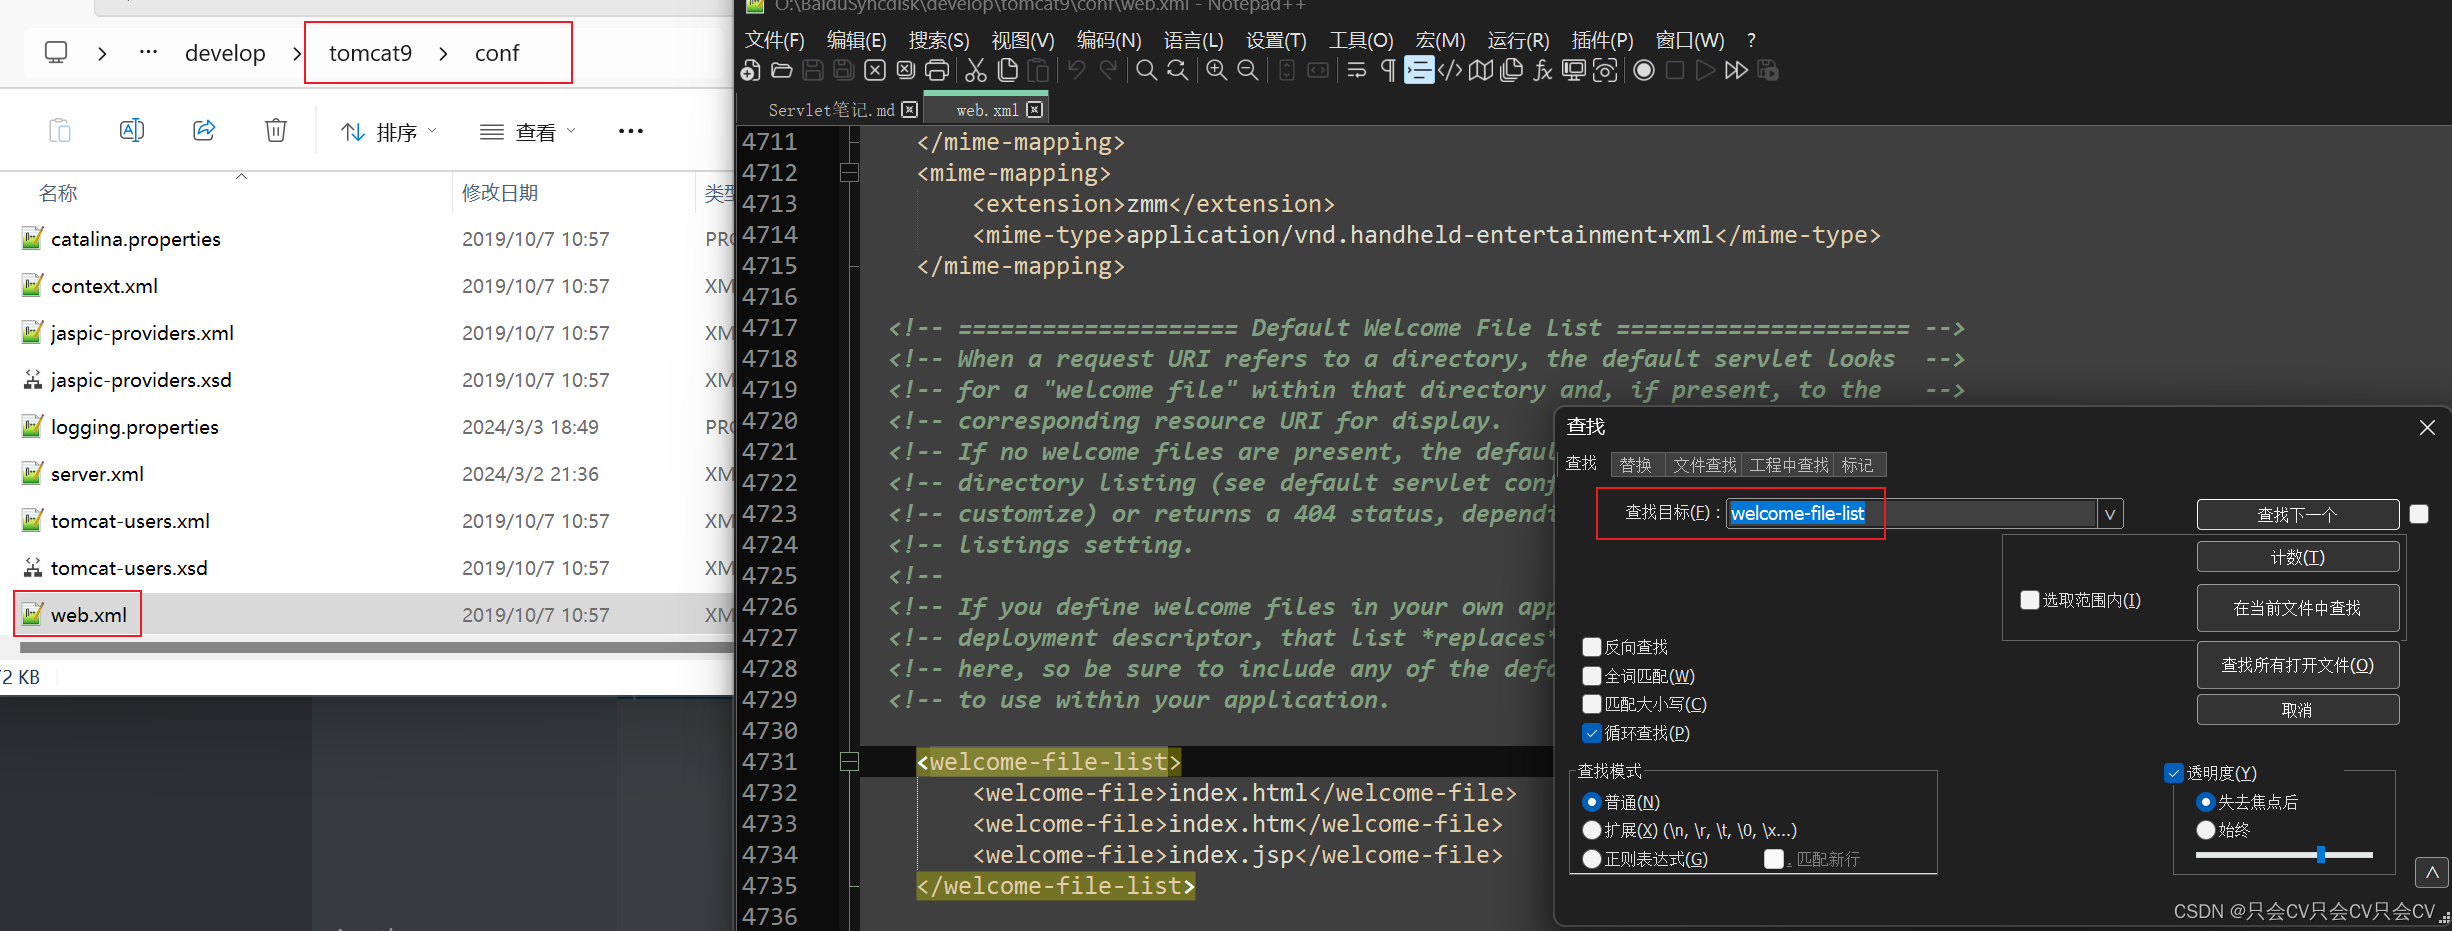Click the Start macro recording icon
This screenshot has width=2452, height=931.
(x=1644, y=71)
